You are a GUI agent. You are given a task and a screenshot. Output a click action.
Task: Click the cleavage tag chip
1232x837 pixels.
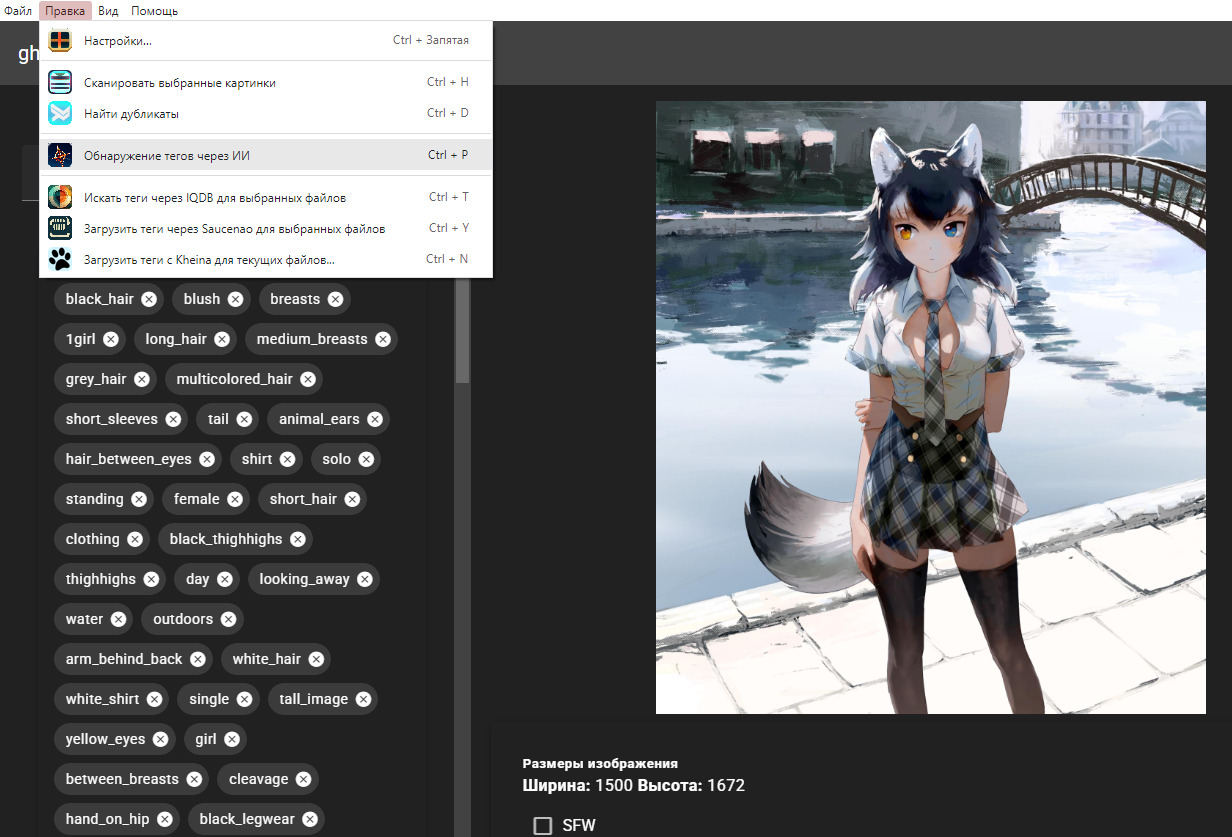[x=267, y=779]
